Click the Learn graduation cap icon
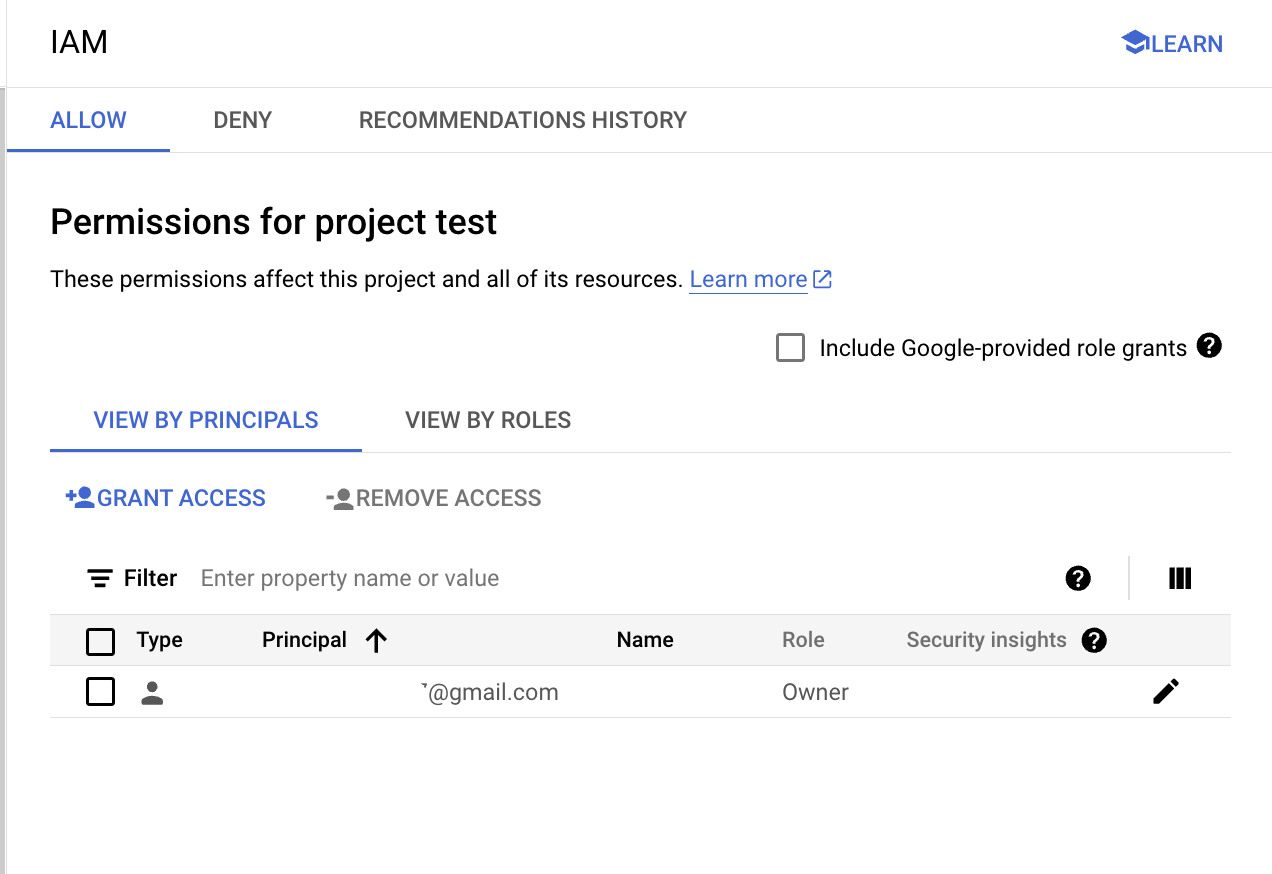 pyautogui.click(x=1134, y=43)
